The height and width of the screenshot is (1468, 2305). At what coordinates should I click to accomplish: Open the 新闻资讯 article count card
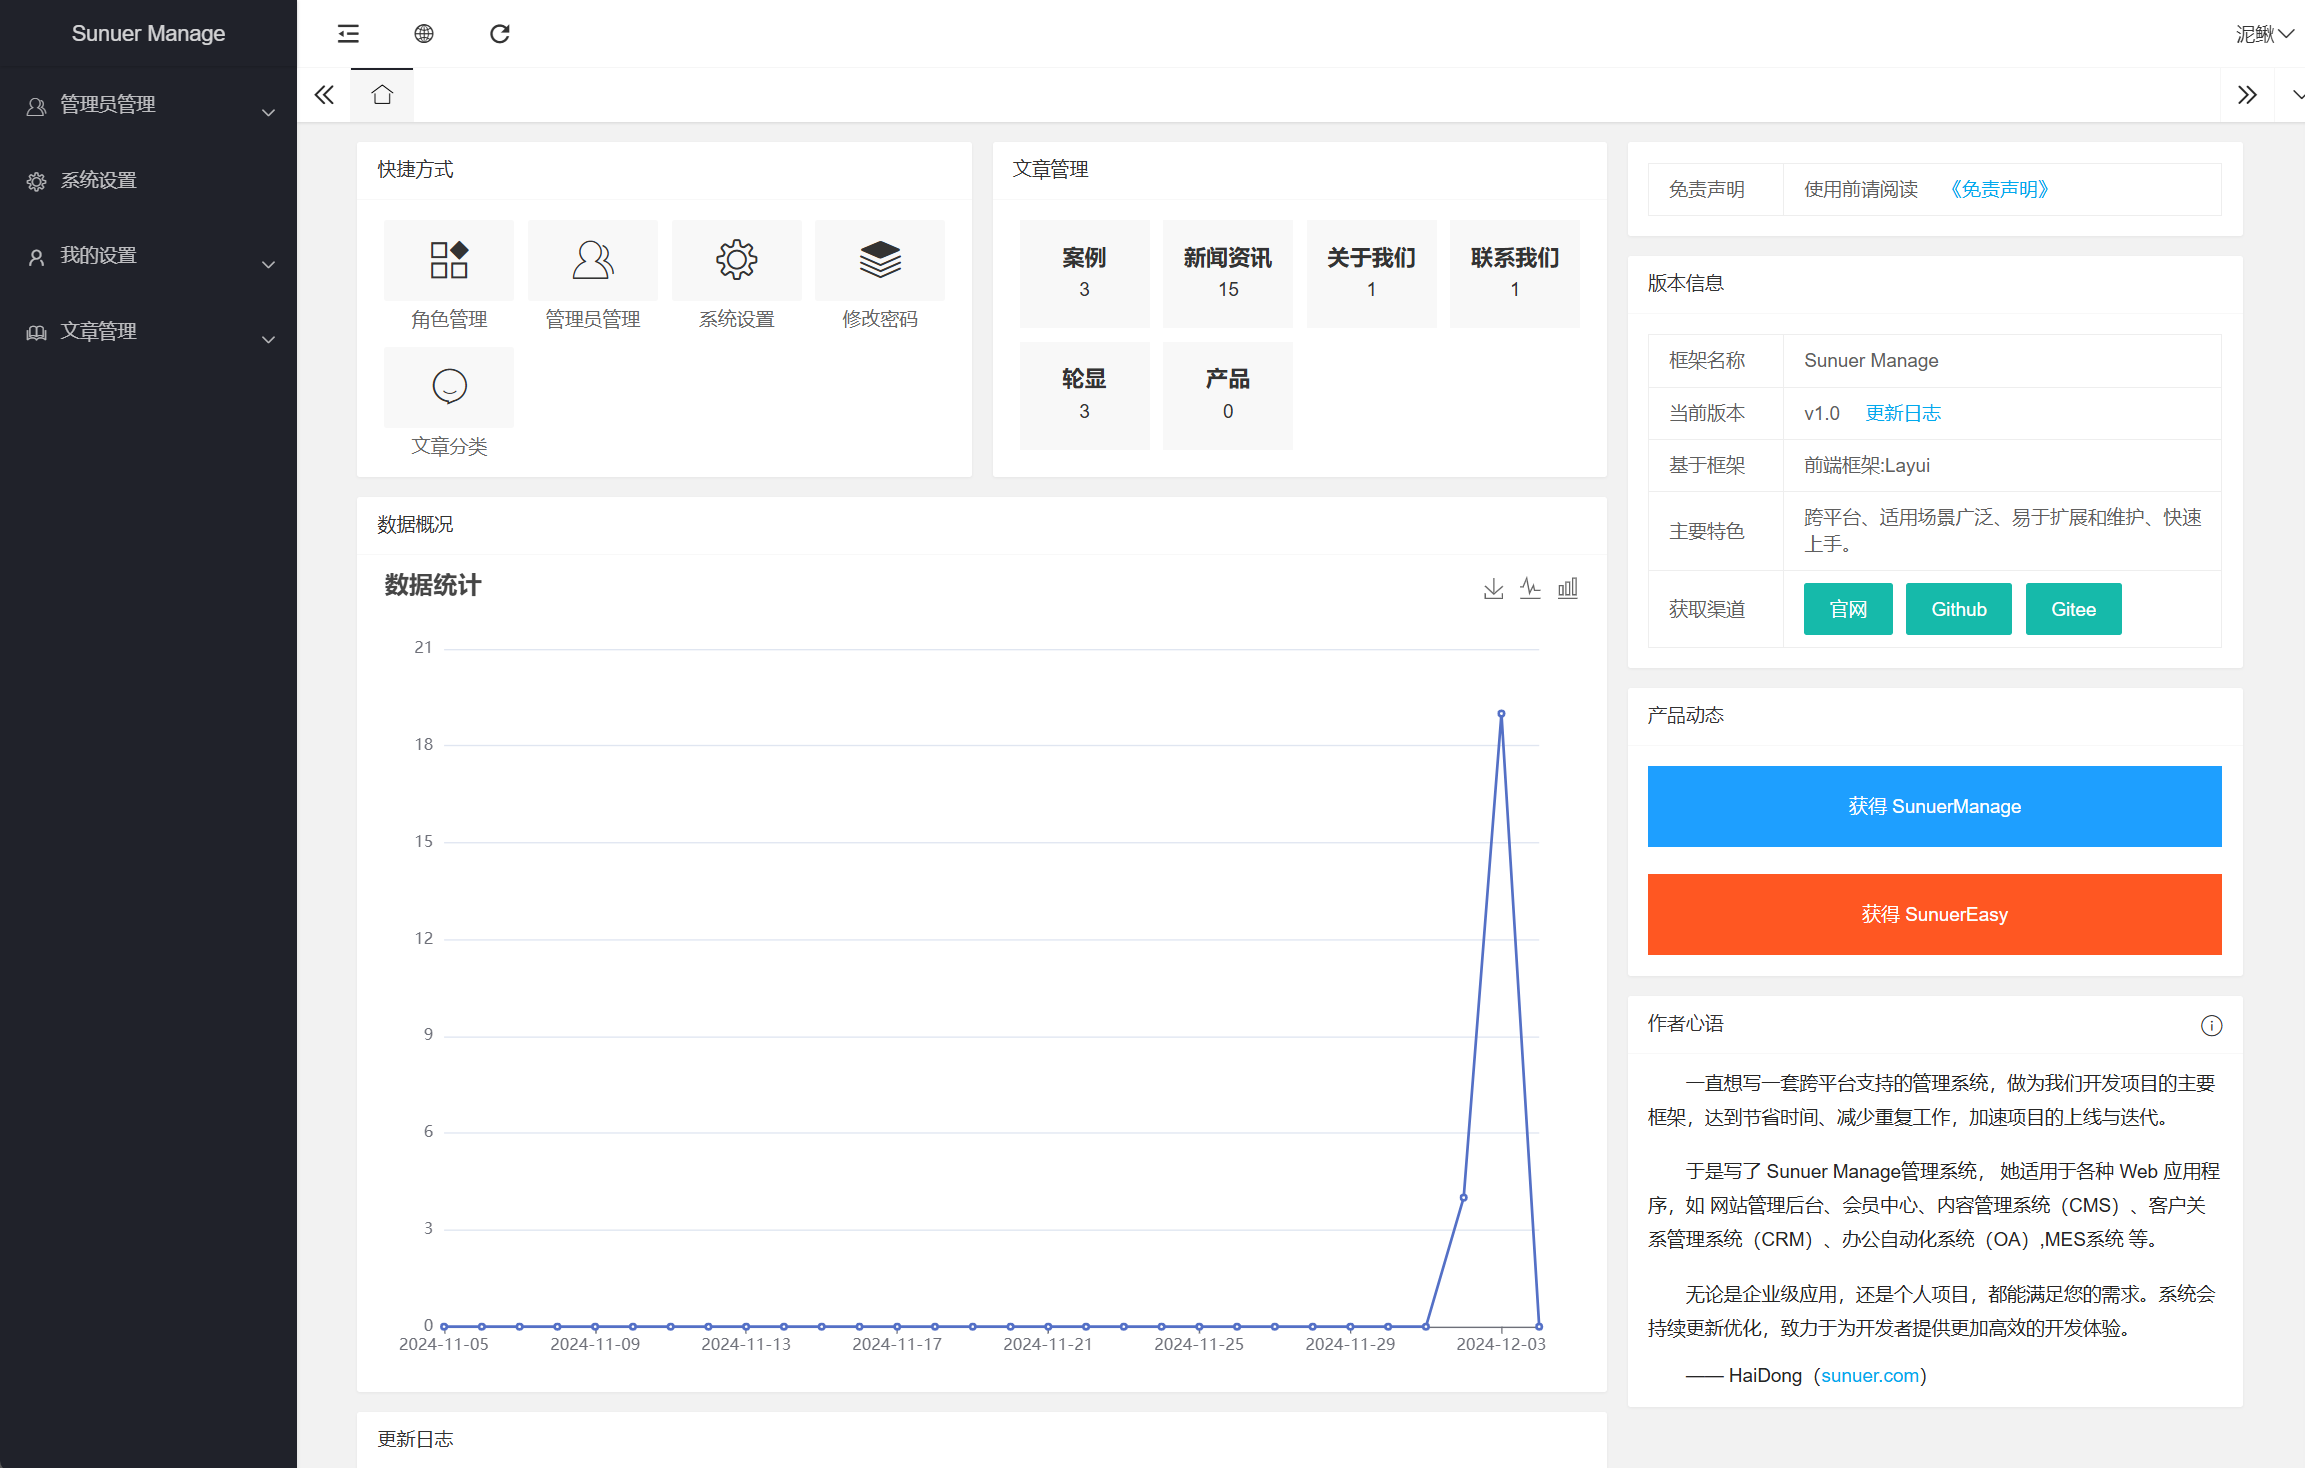pyautogui.click(x=1227, y=273)
